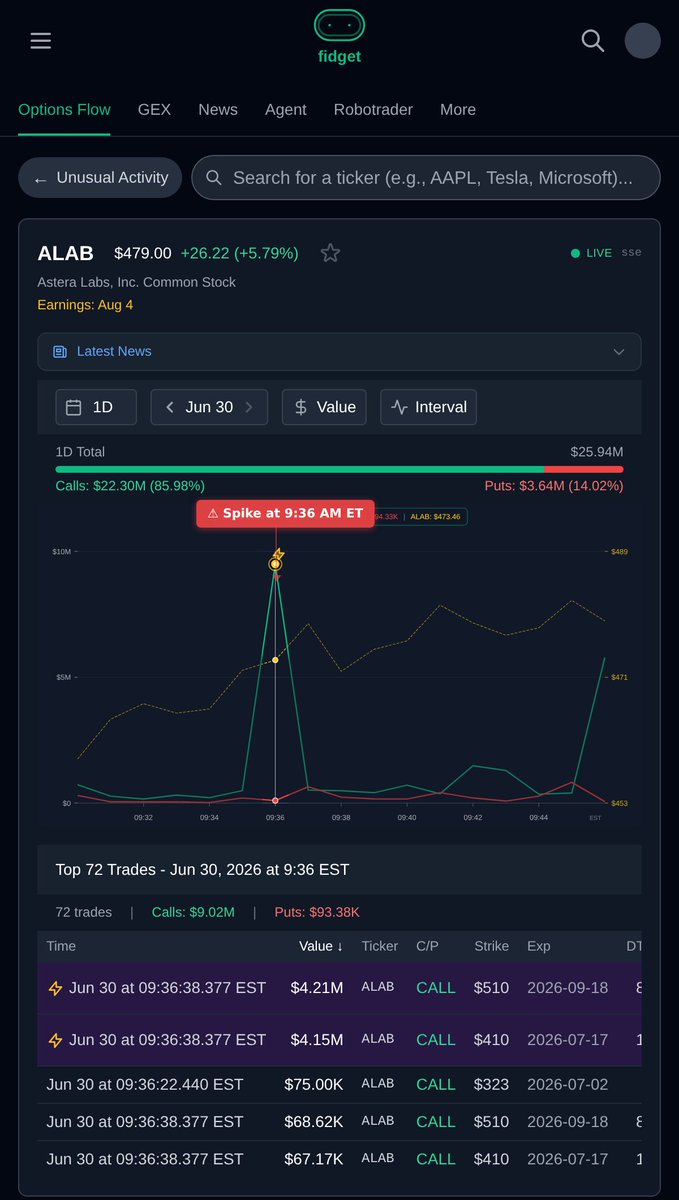Click the ALAB ticker heading

pyautogui.click(x=65, y=253)
